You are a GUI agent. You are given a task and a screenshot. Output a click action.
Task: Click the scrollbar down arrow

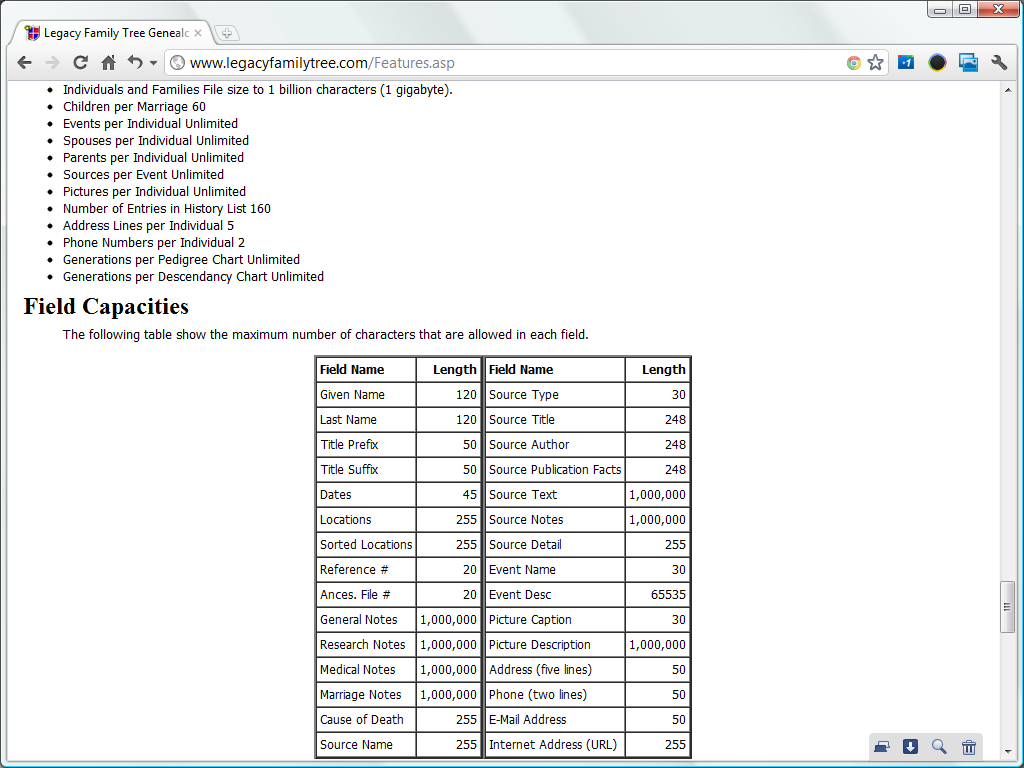(x=1008, y=752)
